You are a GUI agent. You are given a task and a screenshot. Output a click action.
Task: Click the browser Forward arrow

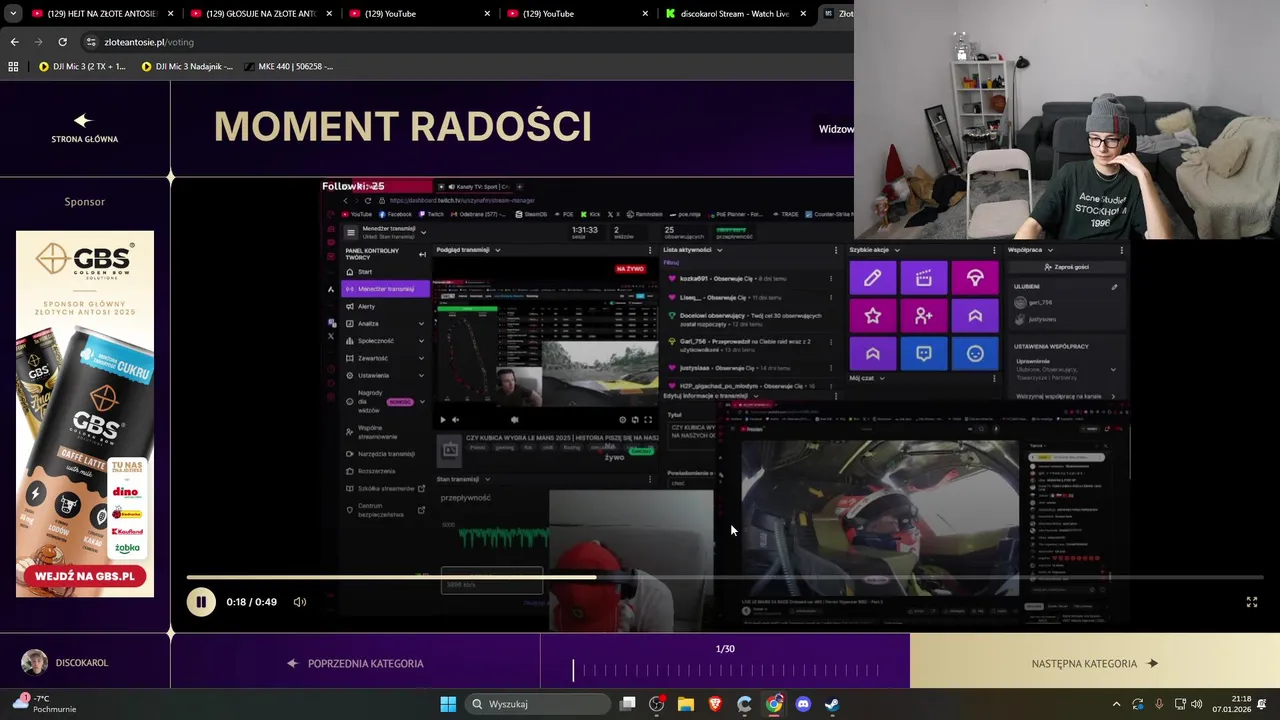click(38, 42)
